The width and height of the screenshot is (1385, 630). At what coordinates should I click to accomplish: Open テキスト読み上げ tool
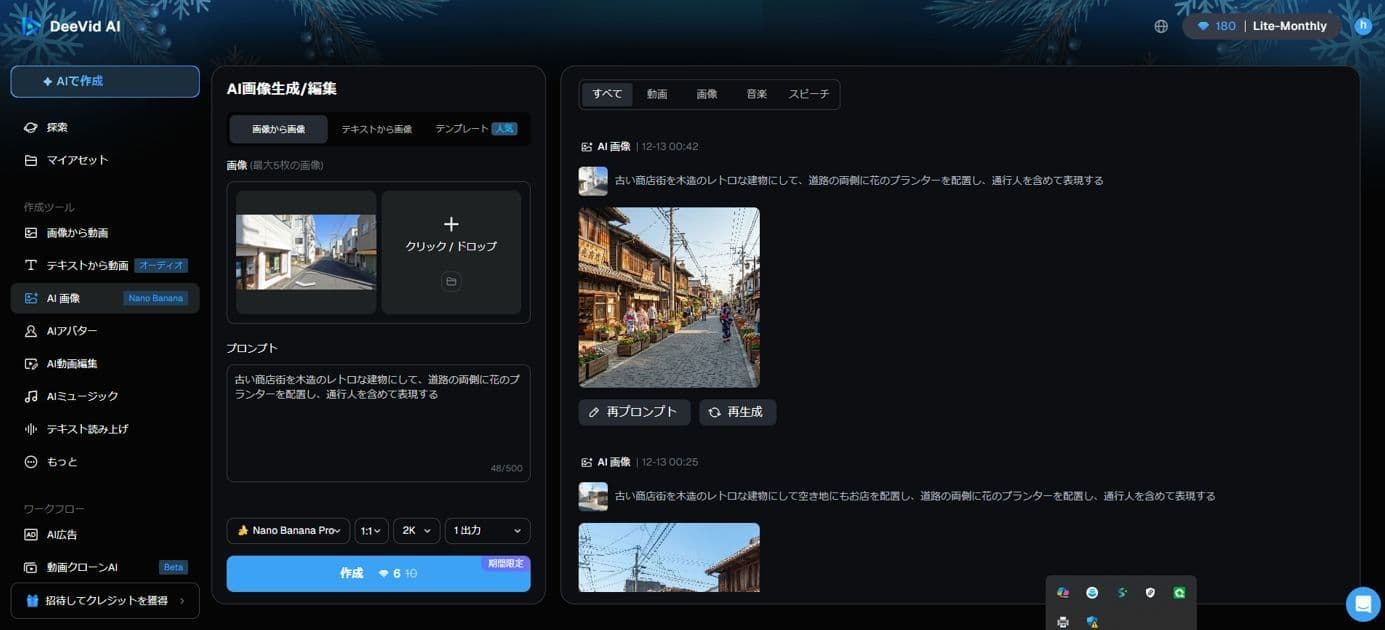tap(87, 429)
